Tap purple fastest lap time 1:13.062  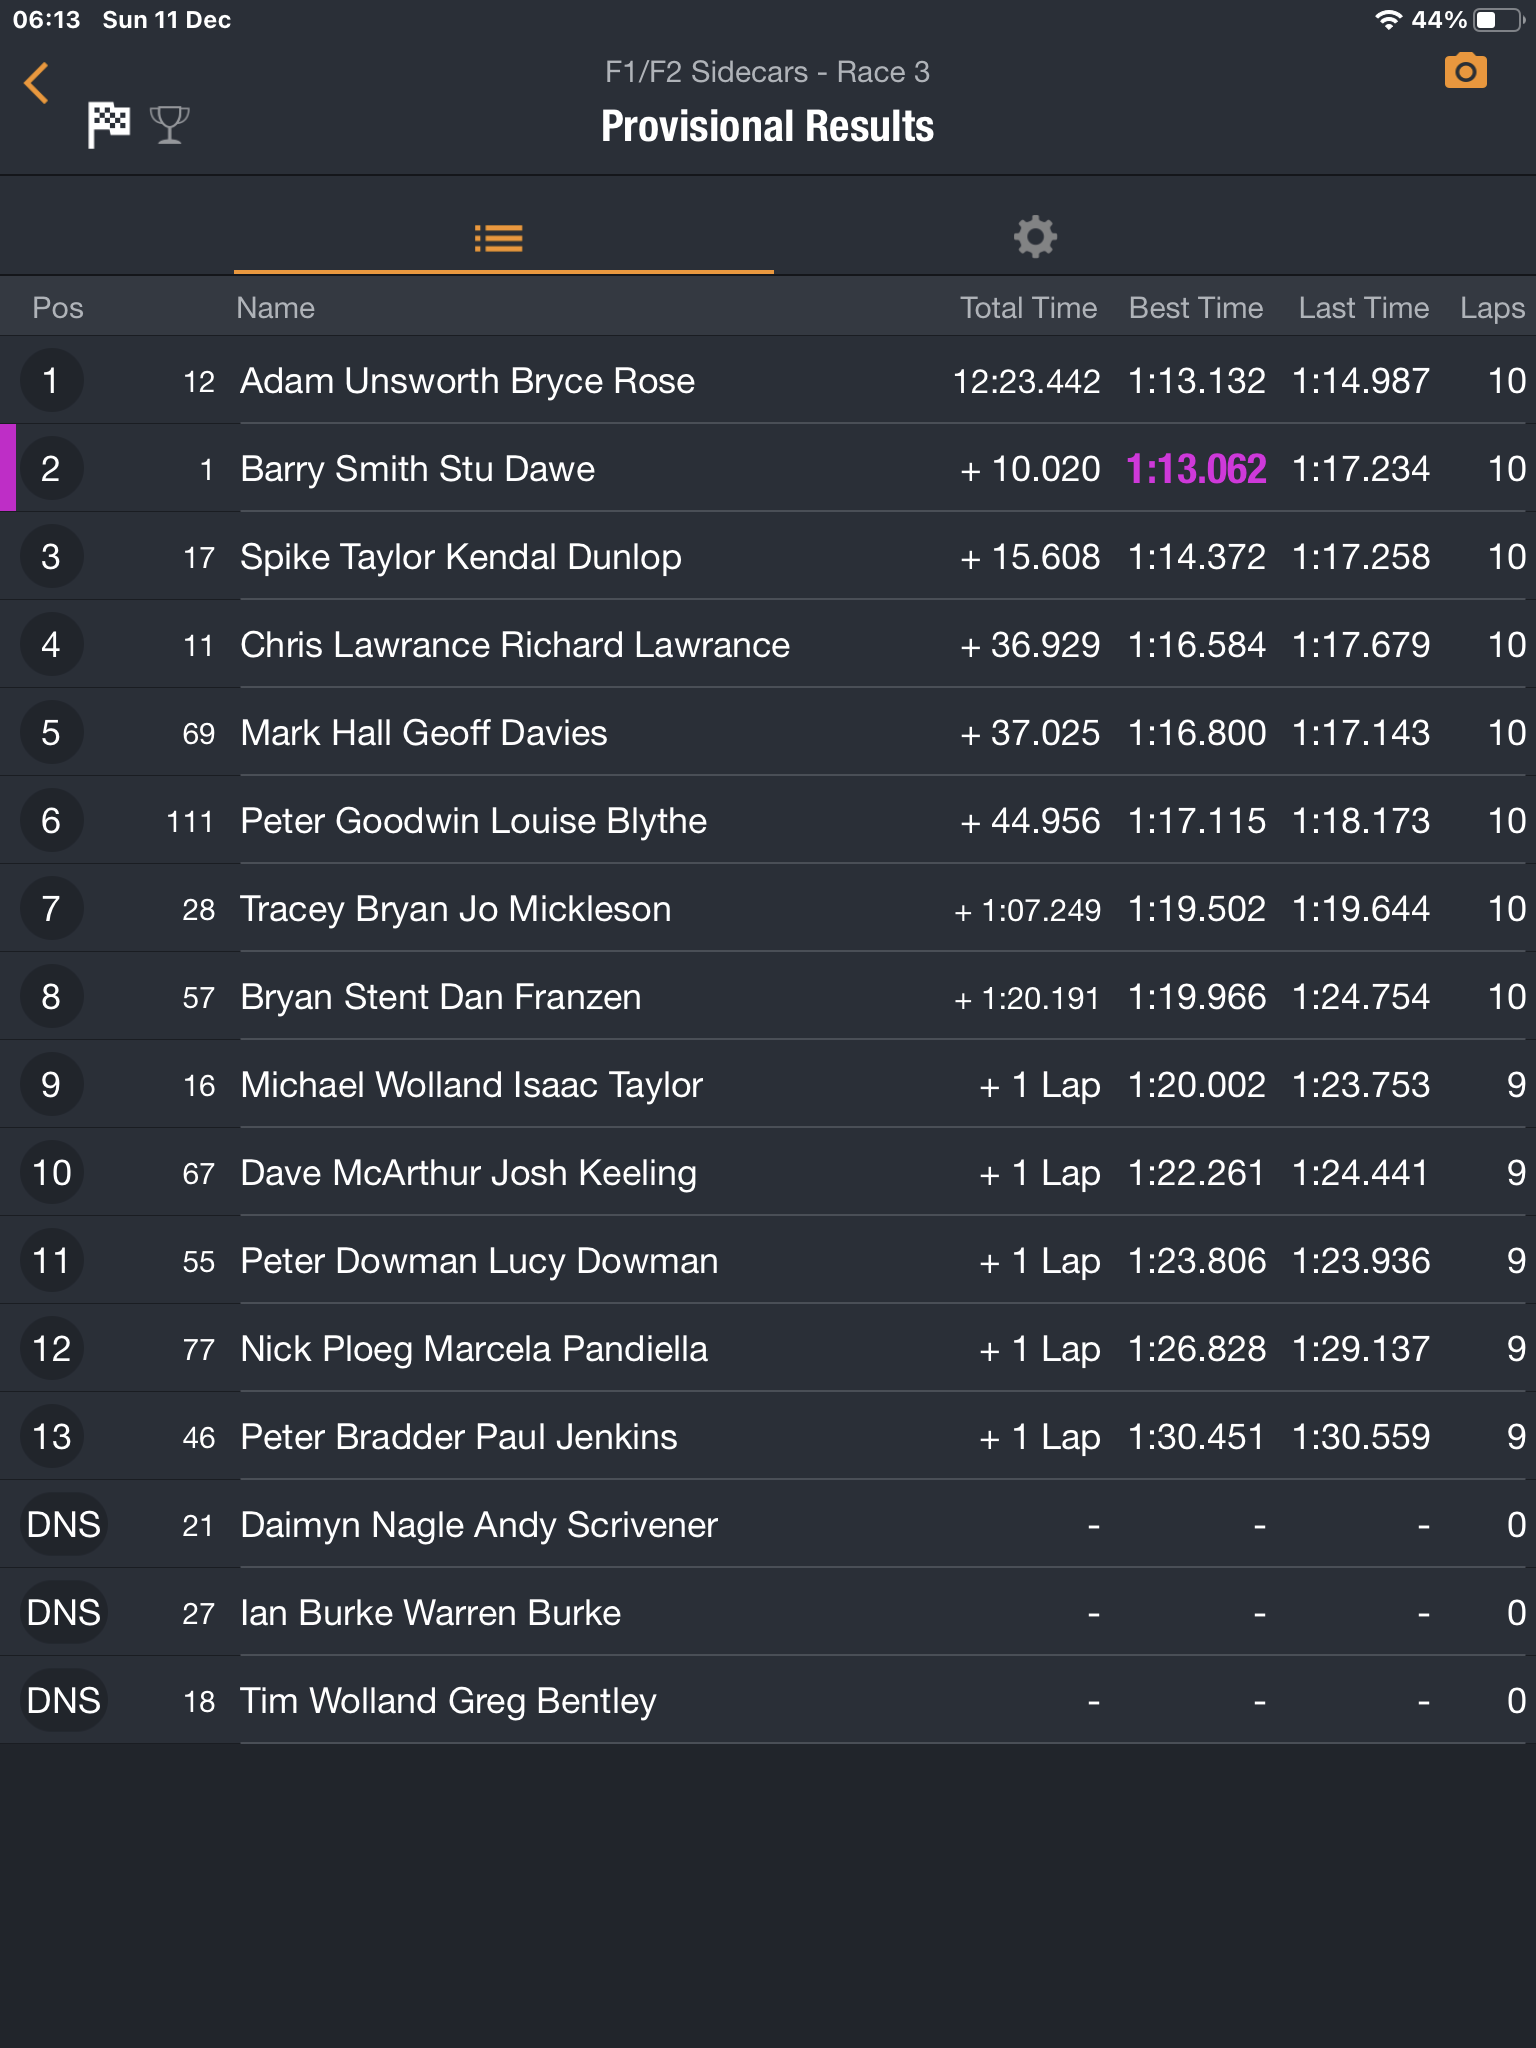(1196, 469)
